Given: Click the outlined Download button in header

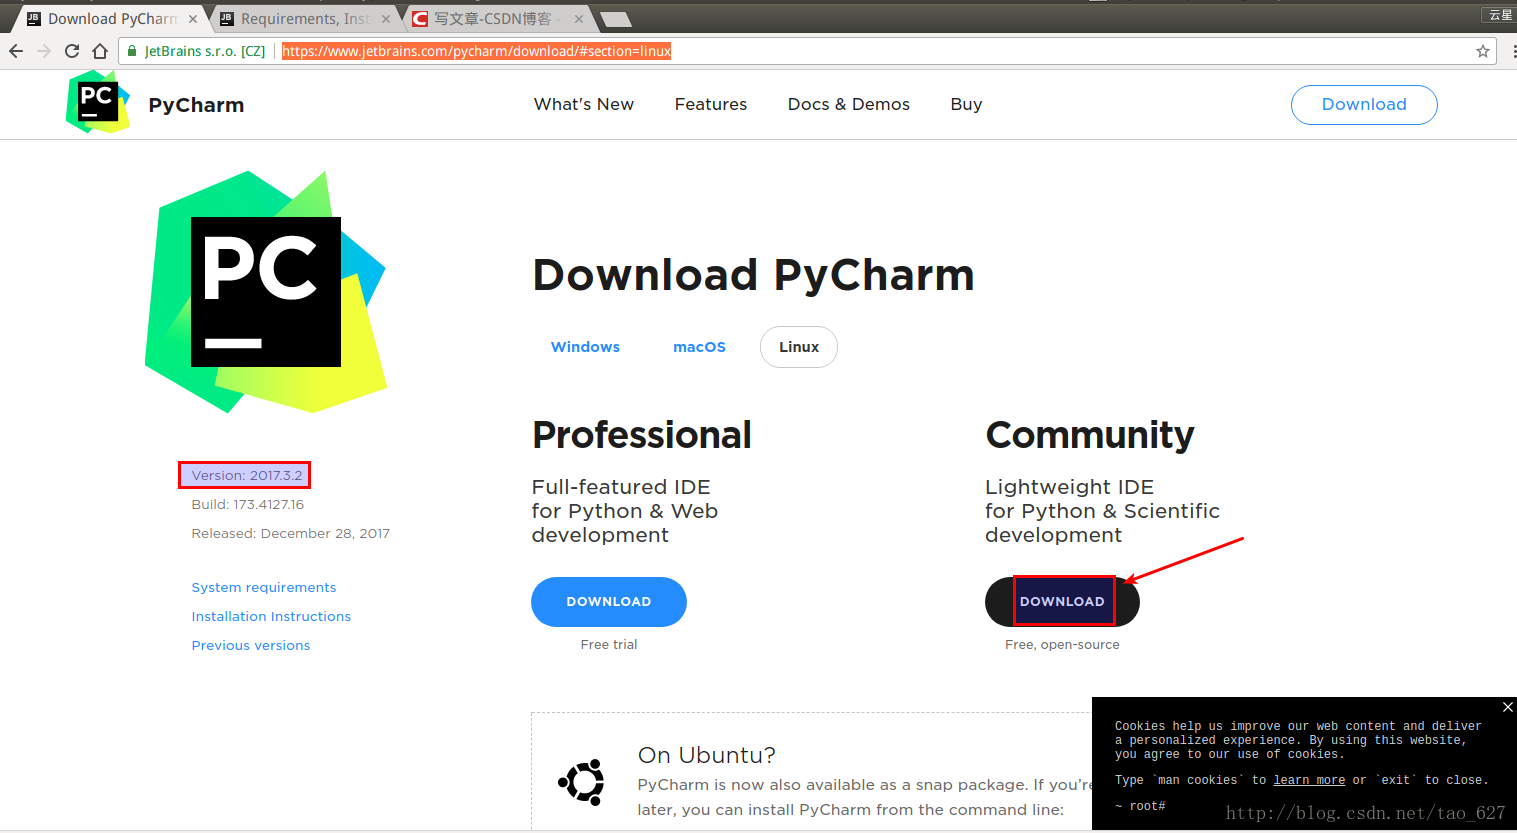Looking at the screenshot, I should pos(1364,105).
